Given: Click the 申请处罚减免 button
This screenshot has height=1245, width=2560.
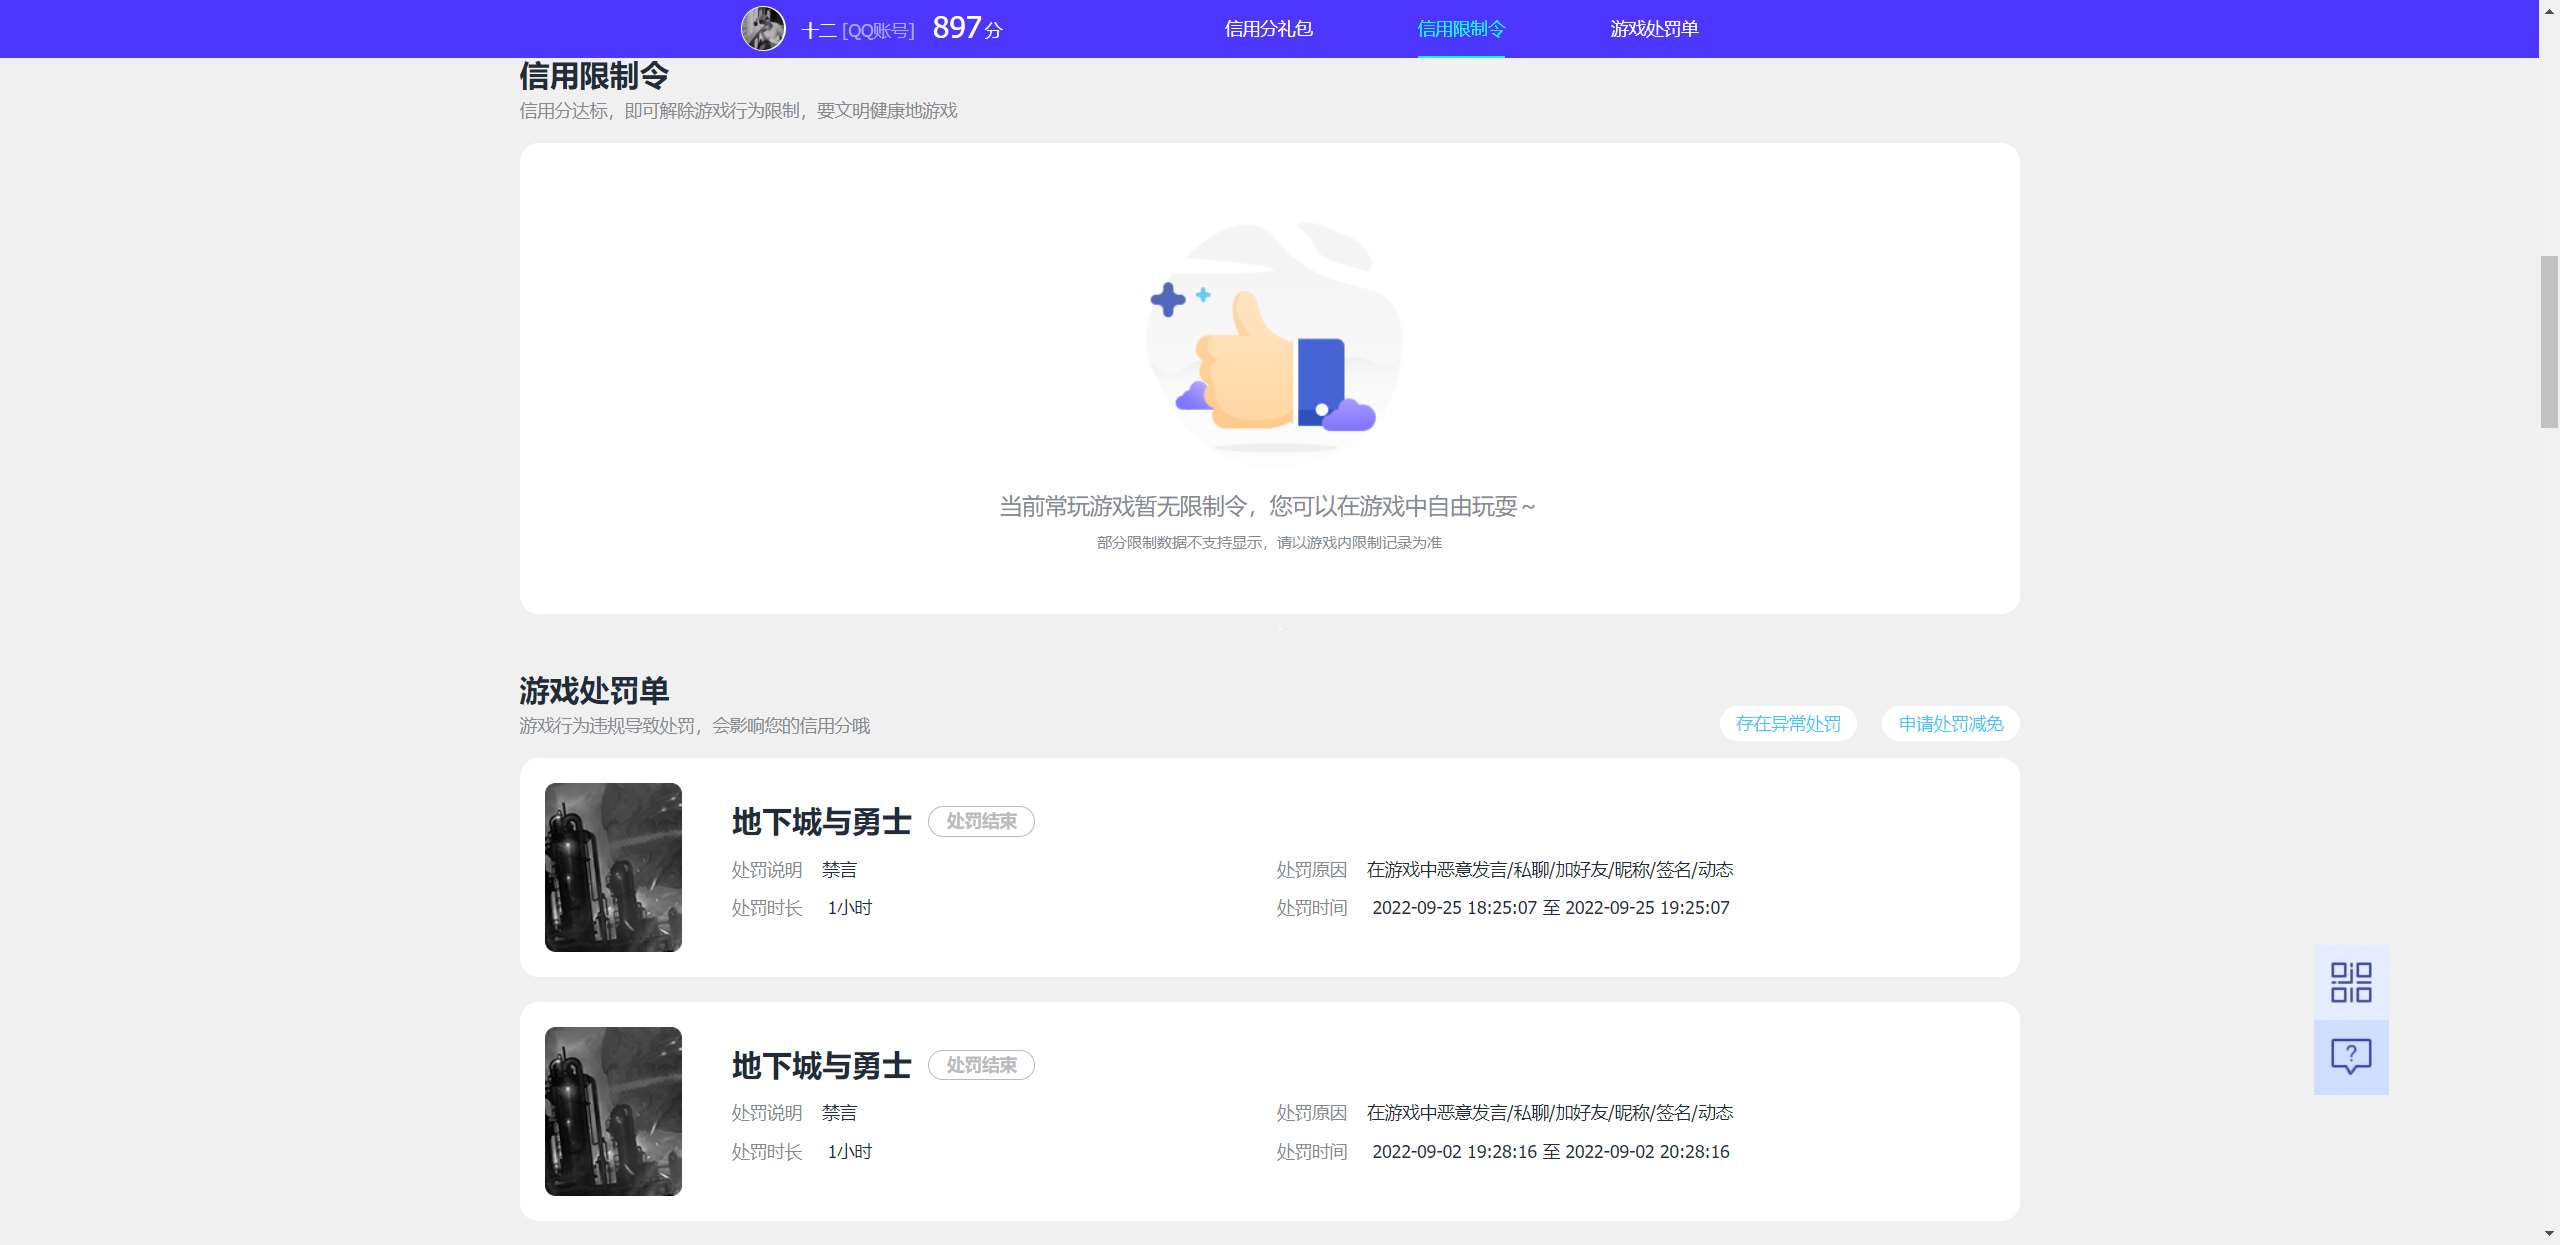Looking at the screenshot, I should 1950,724.
